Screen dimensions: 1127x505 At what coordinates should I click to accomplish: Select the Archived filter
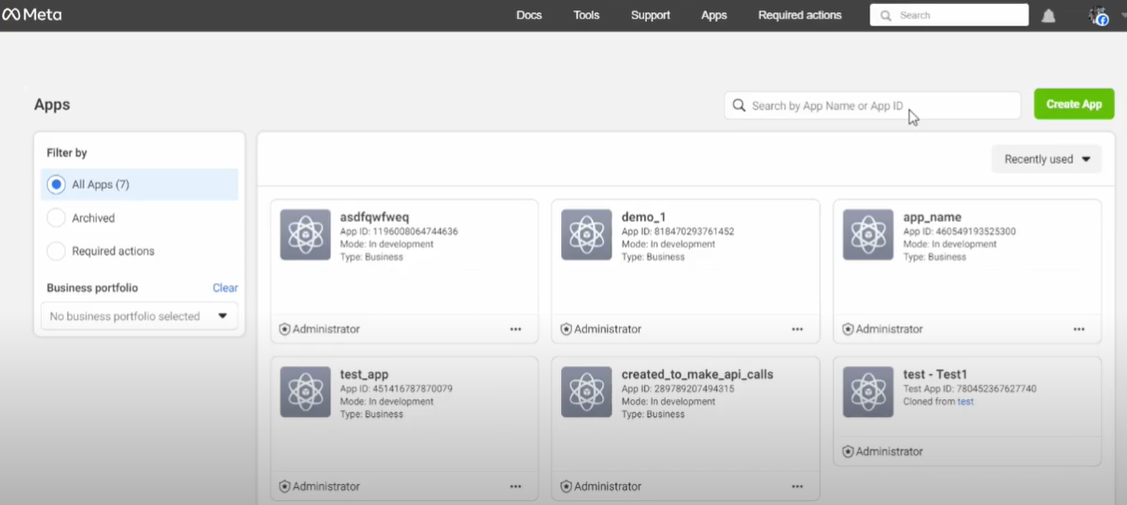tap(56, 218)
